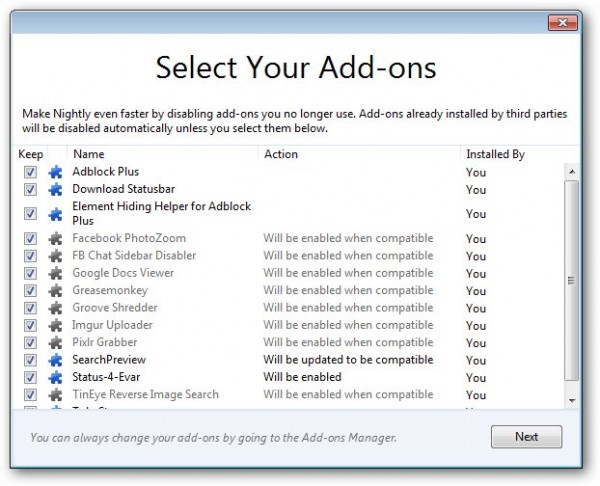Click the FB Chat Sidebar Disabler icon

tap(55, 256)
